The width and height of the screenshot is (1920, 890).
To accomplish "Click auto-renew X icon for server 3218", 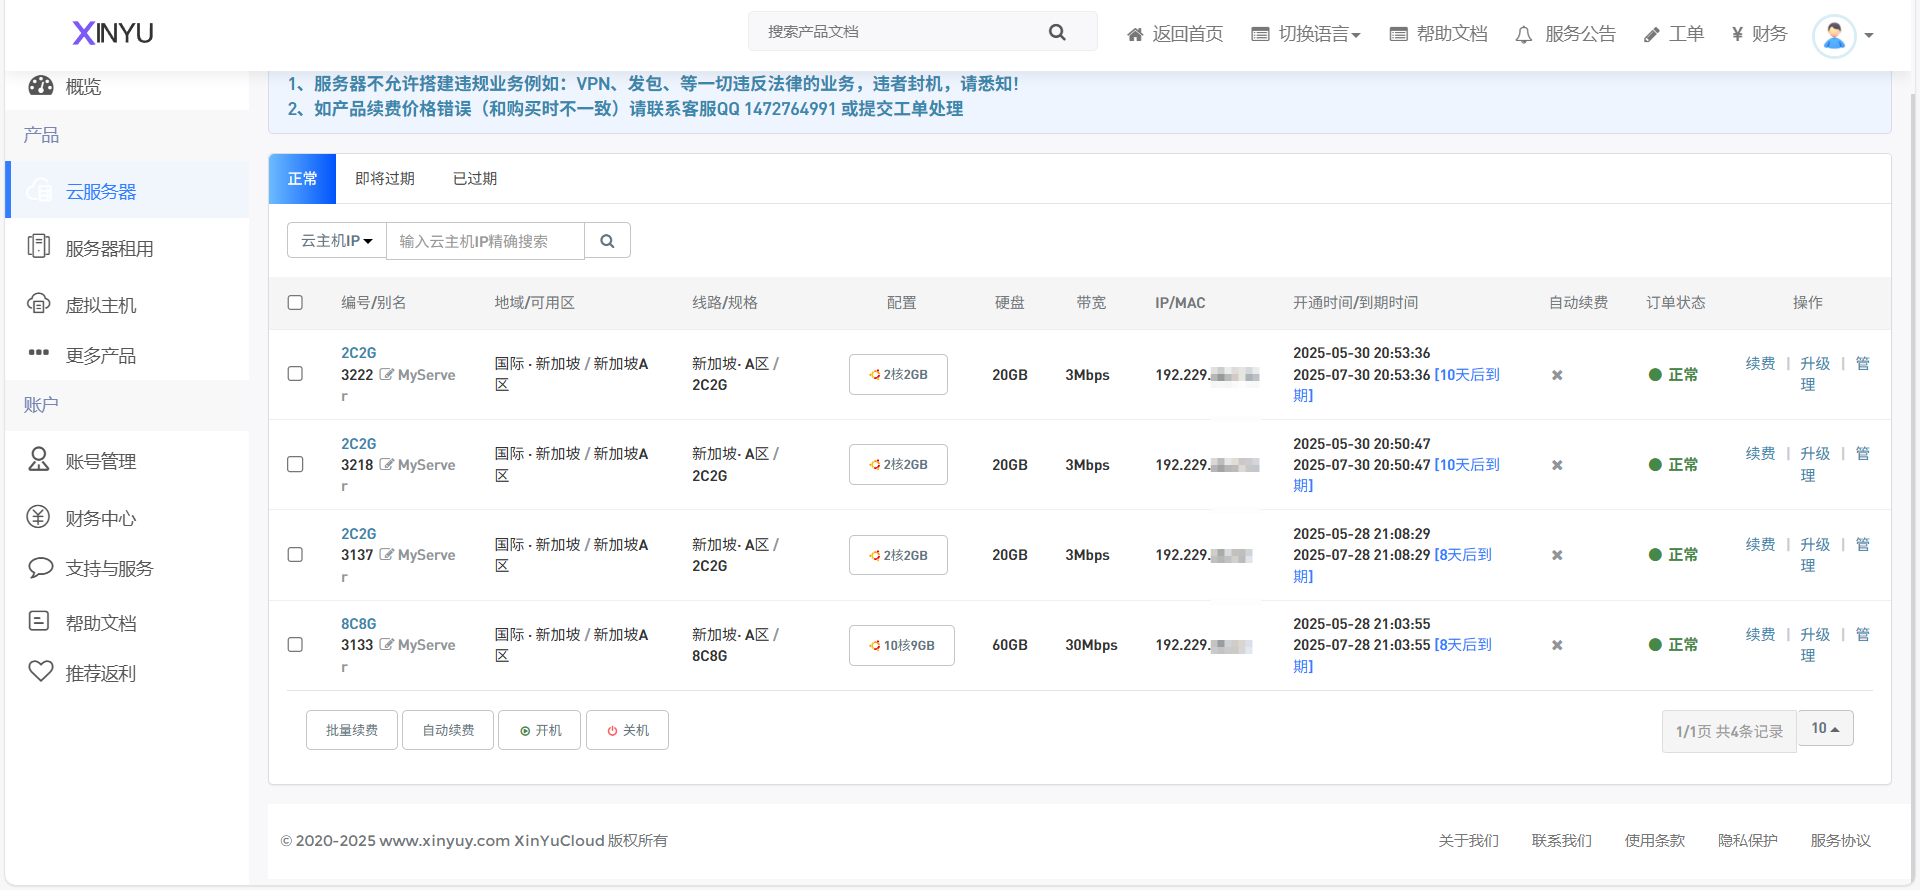I will pos(1557,465).
